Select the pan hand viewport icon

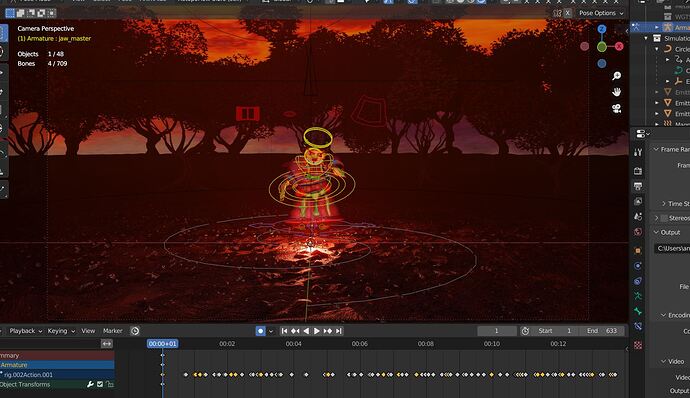tap(617, 92)
